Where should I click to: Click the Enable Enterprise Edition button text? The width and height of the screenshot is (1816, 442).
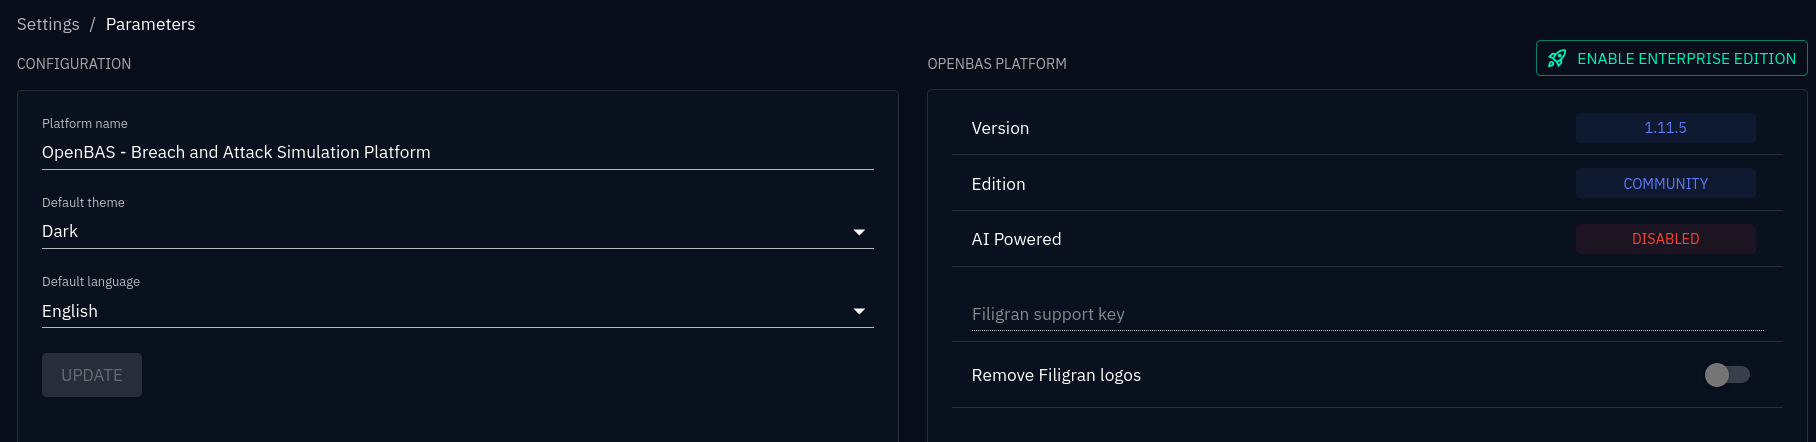(1686, 59)
